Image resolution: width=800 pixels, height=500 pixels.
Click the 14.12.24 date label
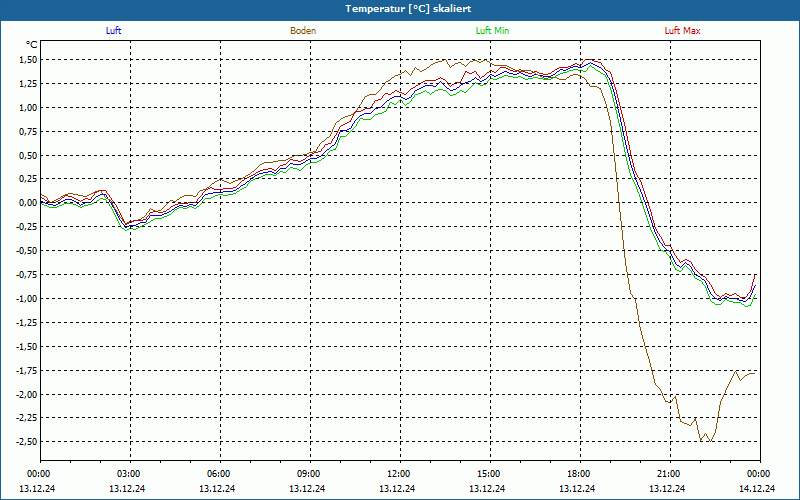(x=757, y=488)
